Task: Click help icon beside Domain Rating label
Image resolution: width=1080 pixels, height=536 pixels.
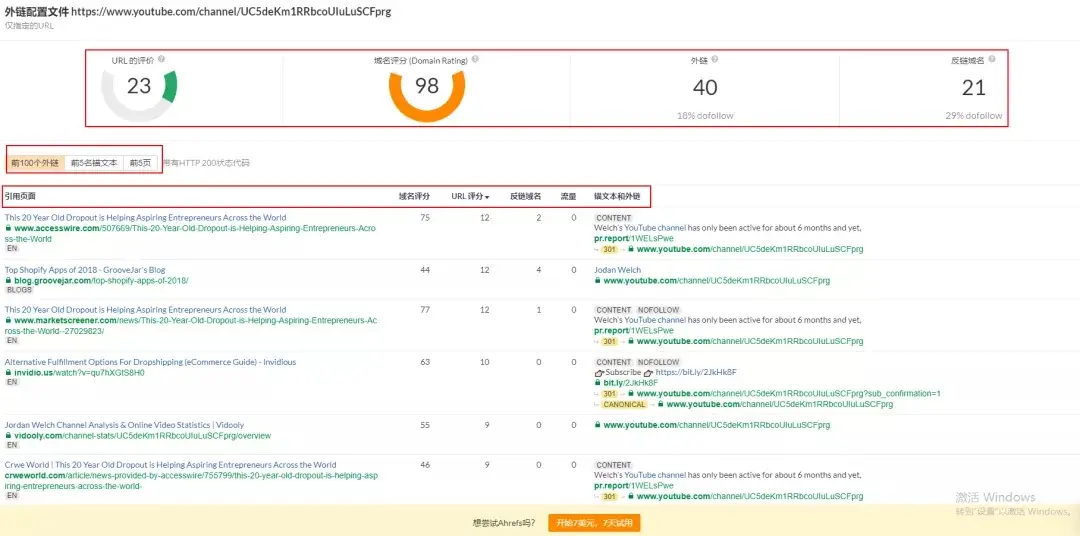Action: pos(475,60)
